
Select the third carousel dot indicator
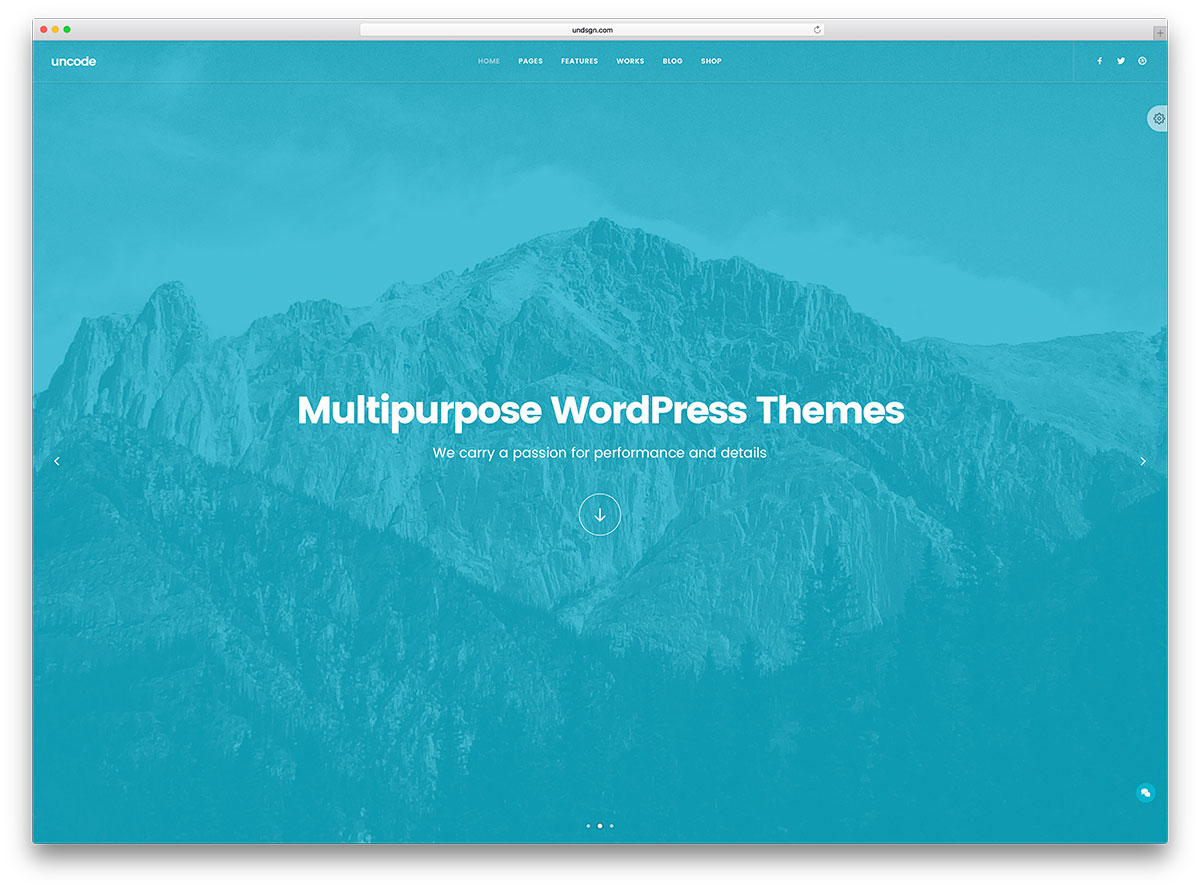point(611,825)
